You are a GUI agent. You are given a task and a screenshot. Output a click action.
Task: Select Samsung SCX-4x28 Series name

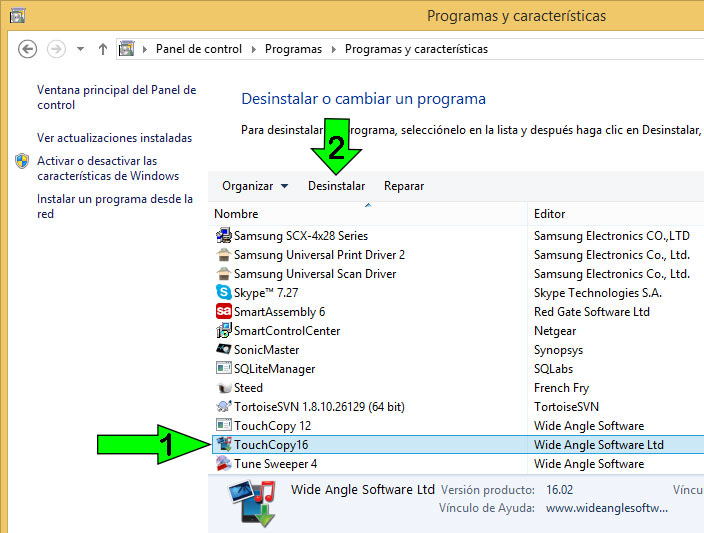tap(301, 236)
